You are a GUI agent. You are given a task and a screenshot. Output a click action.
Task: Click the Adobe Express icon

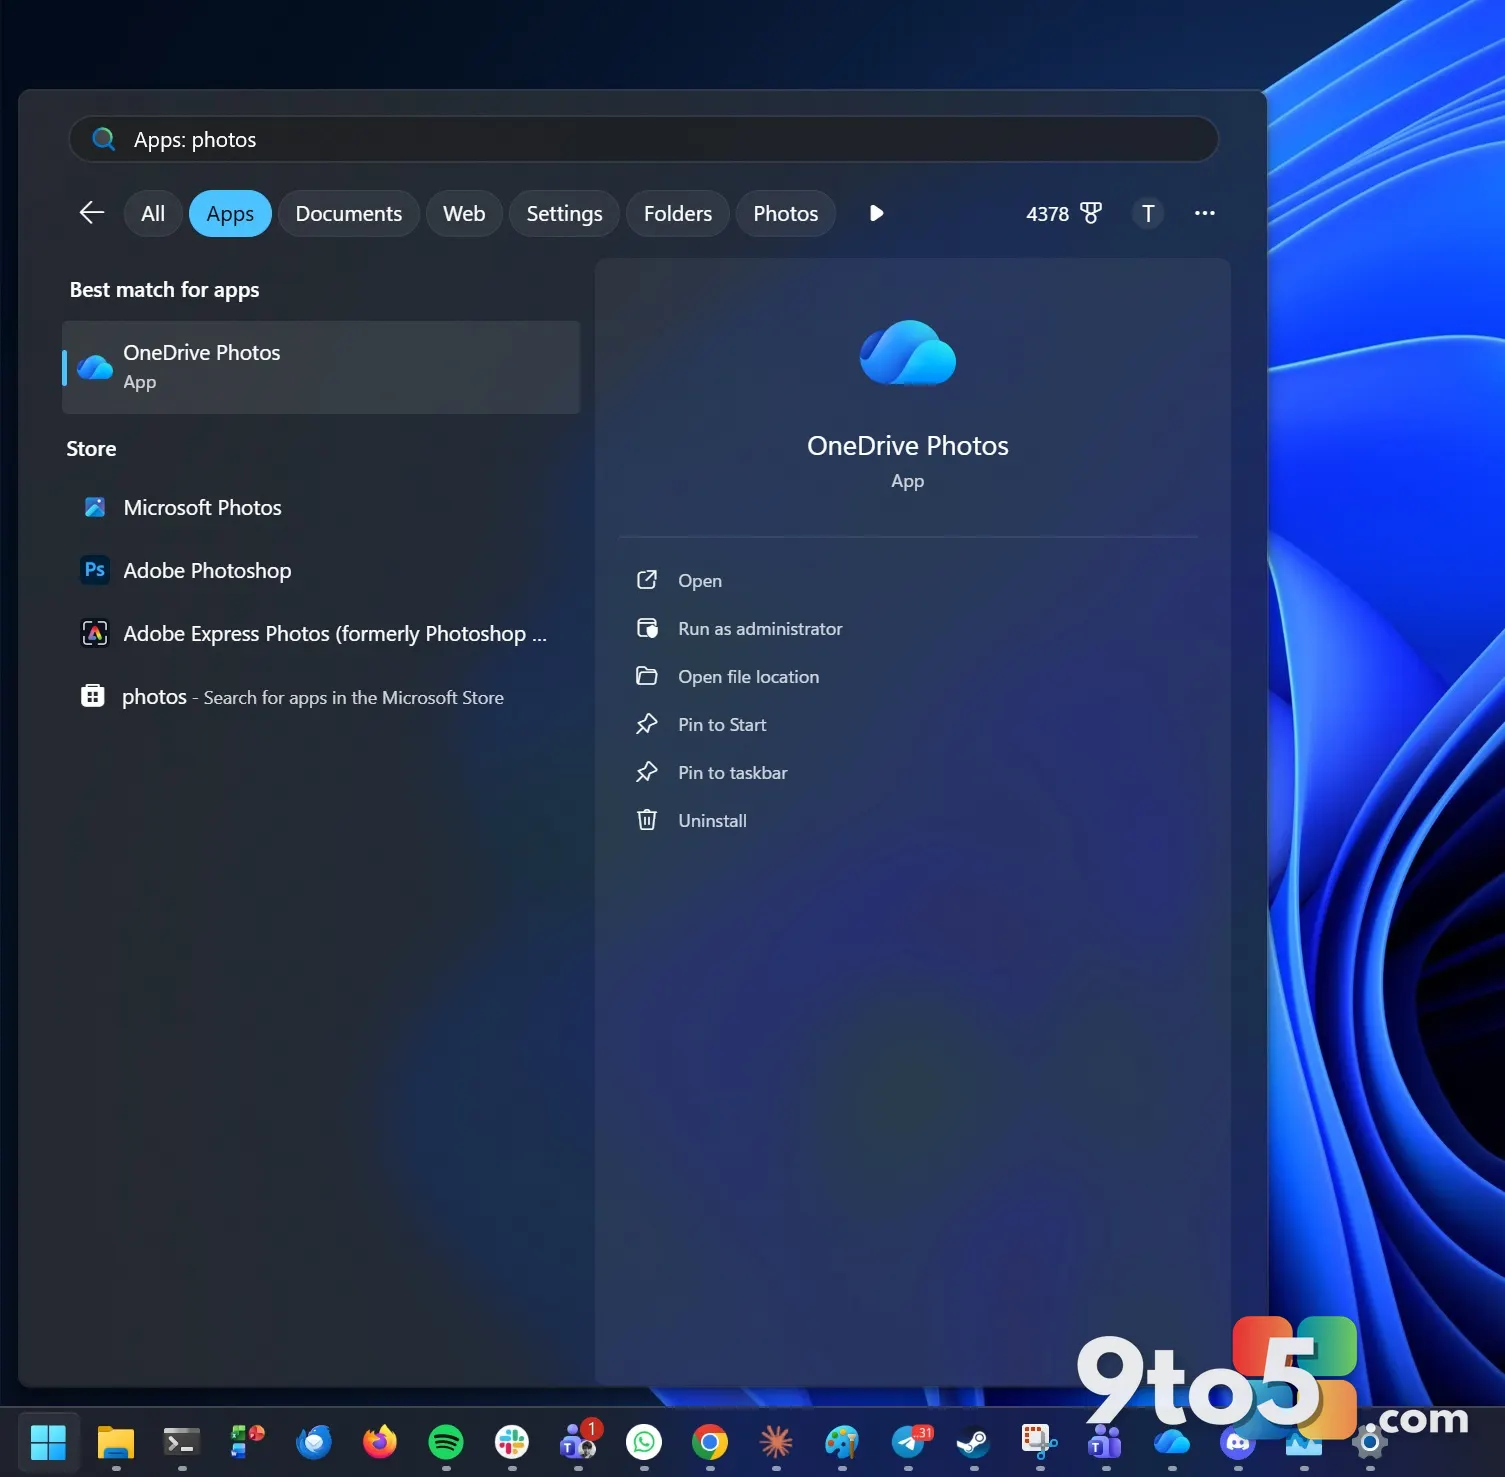coord(95,633)
